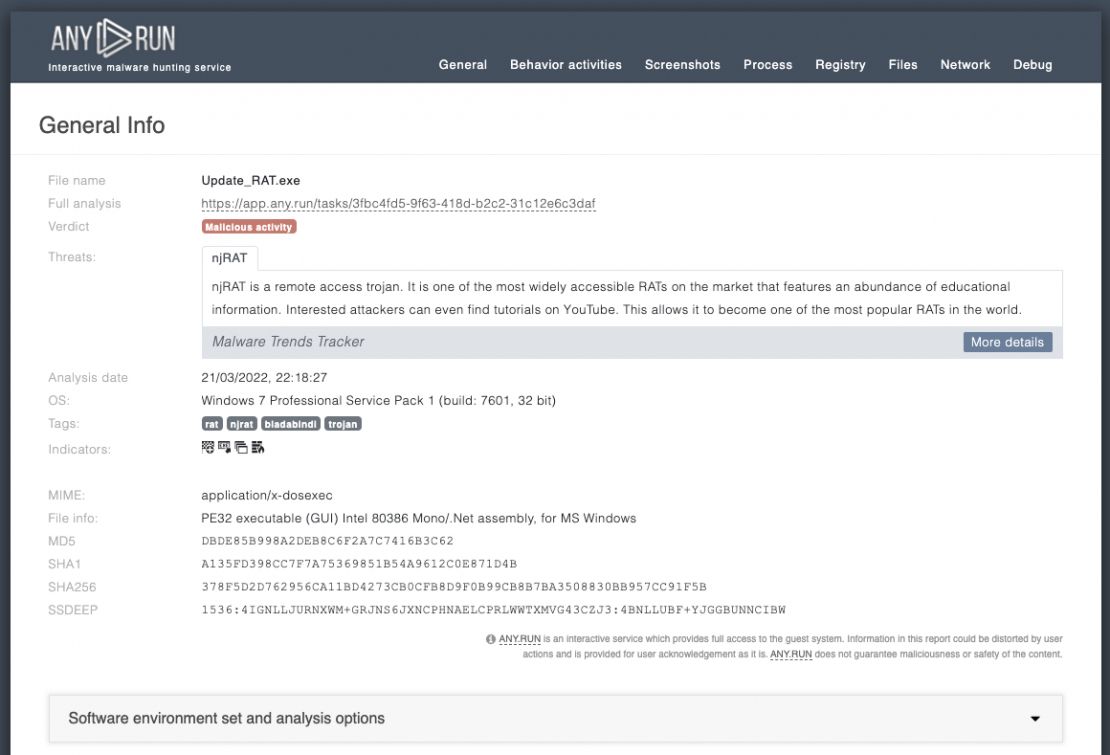Select the njRAT threat tab
The height and width of the screenshot is (755, 1110).
229,258
